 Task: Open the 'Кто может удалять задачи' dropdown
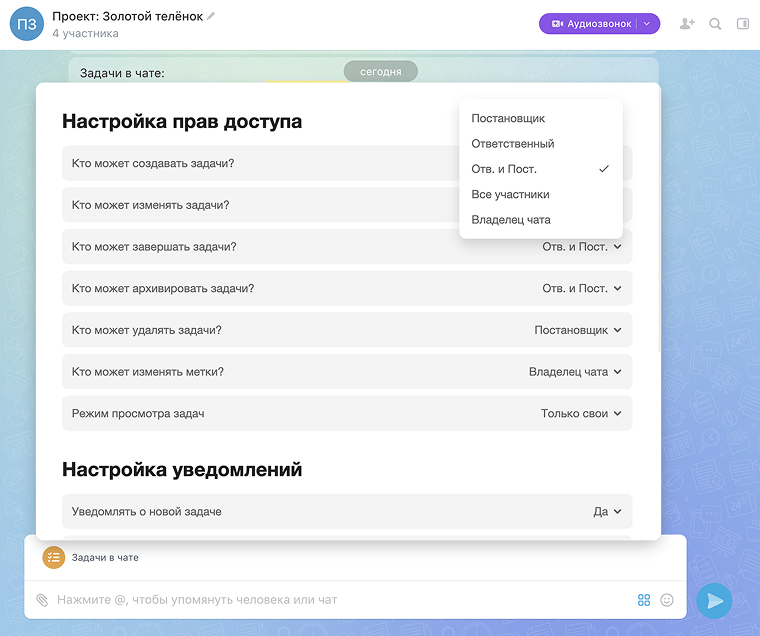point(578,330)
